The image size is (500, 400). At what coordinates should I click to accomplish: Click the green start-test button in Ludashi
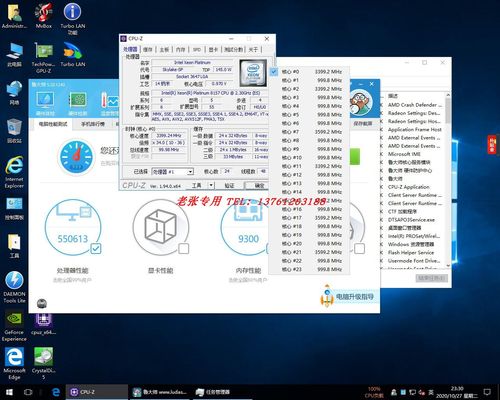355,157
